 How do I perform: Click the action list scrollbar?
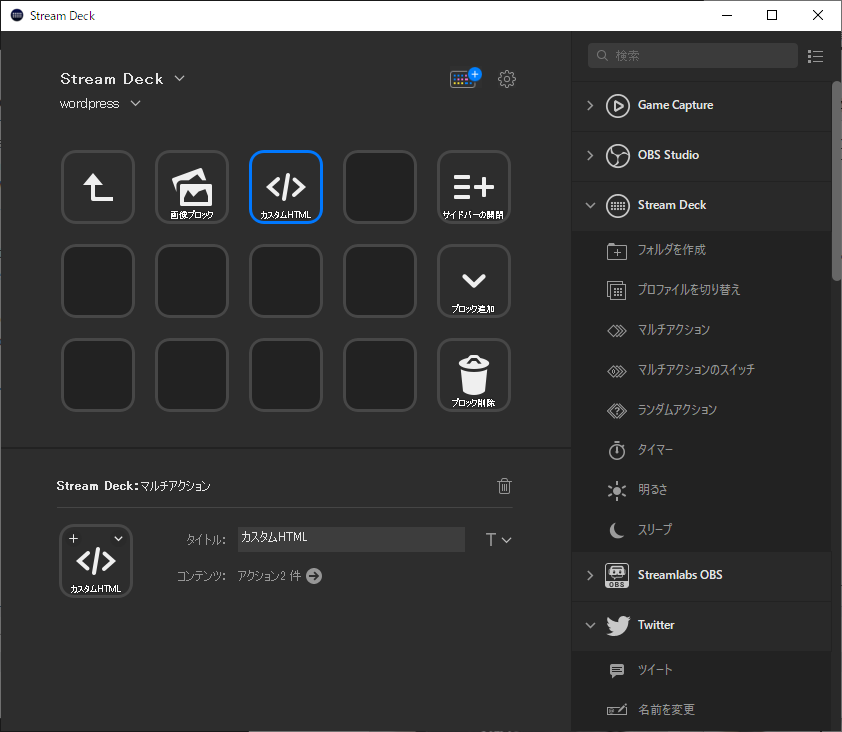(x=836, y=181)
